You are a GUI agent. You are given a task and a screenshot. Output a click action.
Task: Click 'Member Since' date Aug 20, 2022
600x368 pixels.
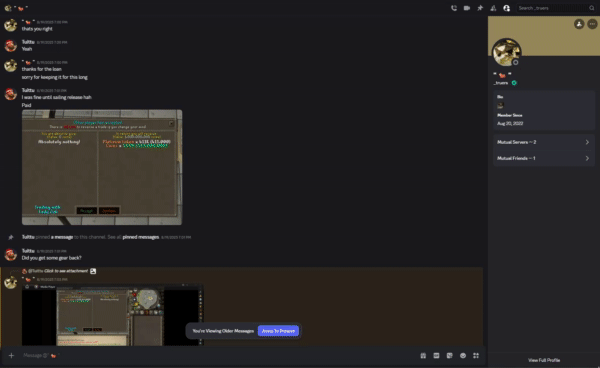(x=510, y=123)
